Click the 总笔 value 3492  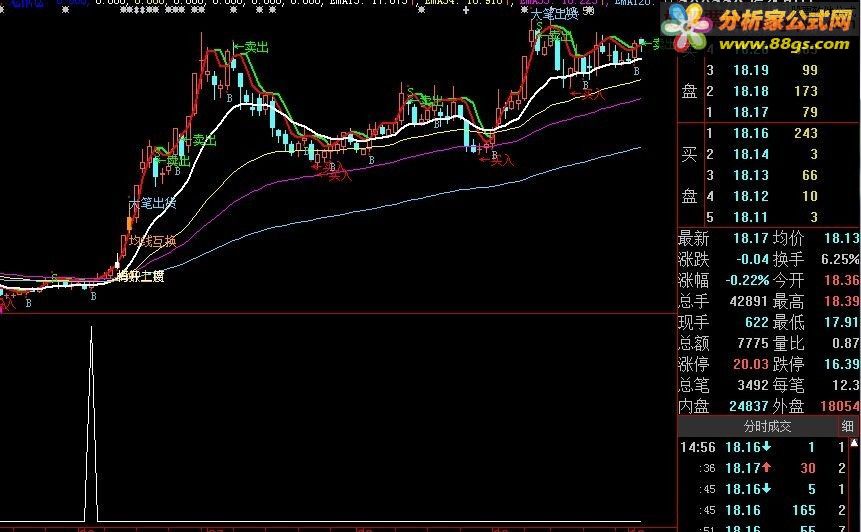coord(752,385)
